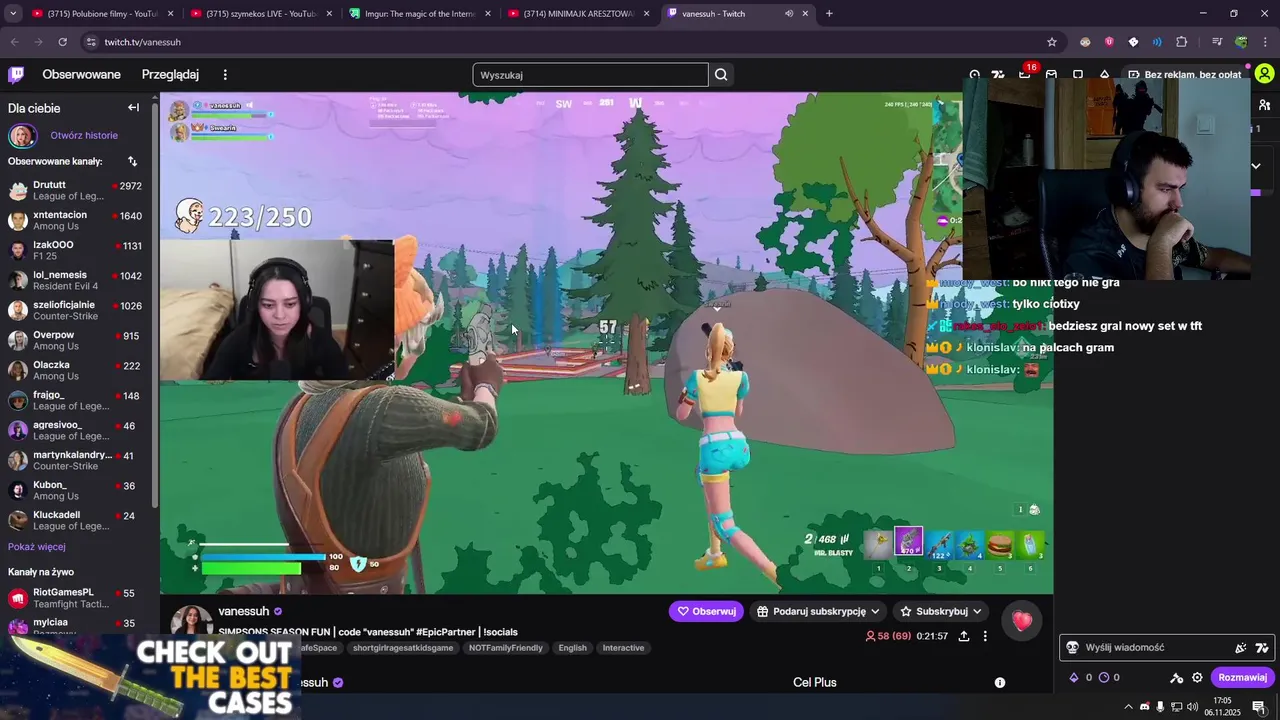Open the whispers envelope icon
This screenshot has width=1280, height=720.
tap(1051, 75)
